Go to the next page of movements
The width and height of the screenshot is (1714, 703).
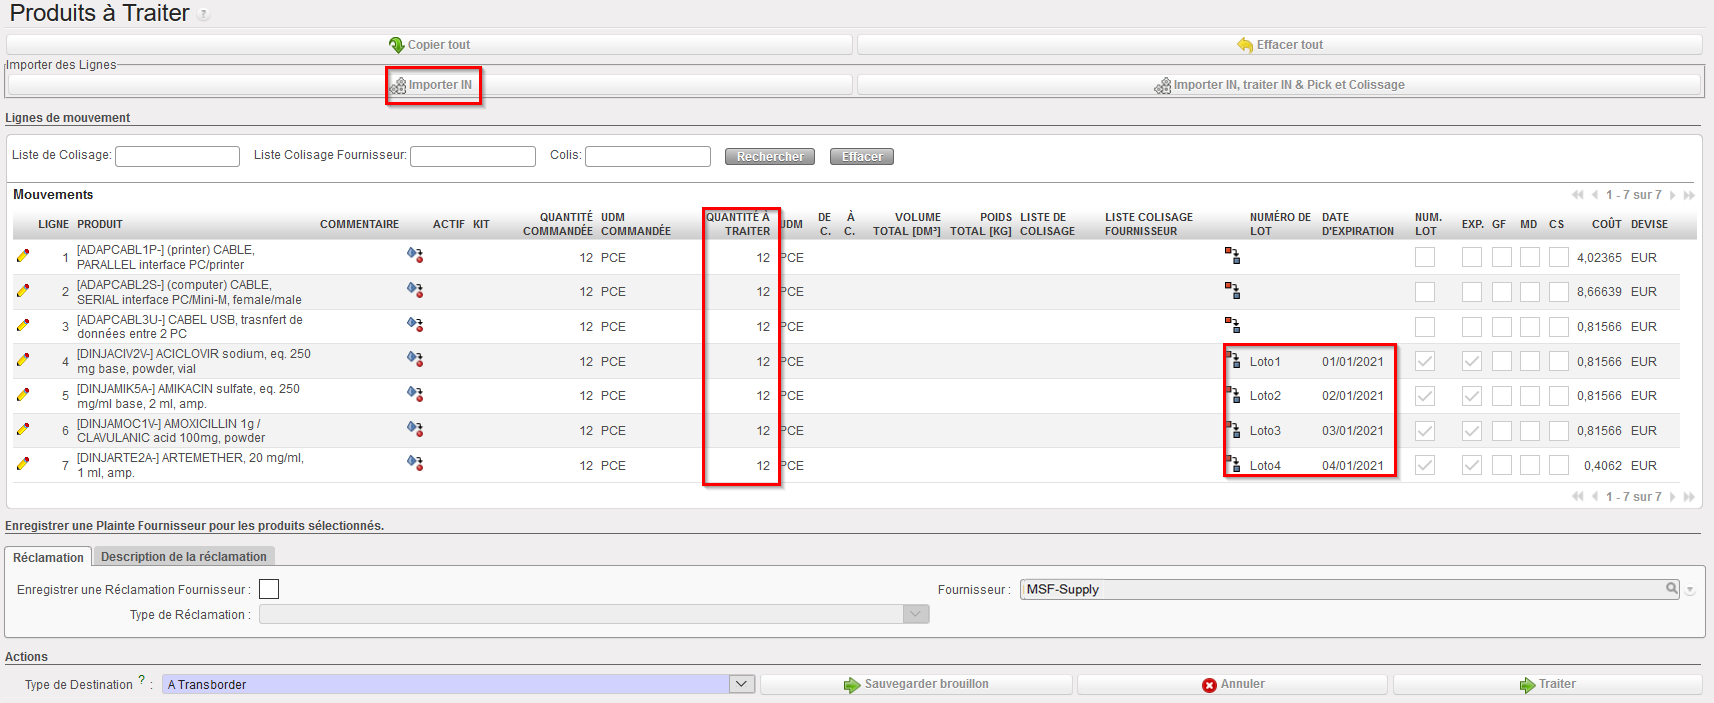click(1672, 195)
